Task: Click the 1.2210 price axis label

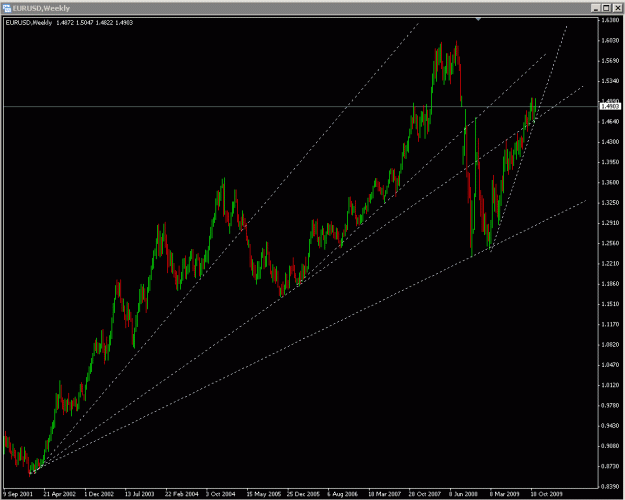Action: pos(610,263)
